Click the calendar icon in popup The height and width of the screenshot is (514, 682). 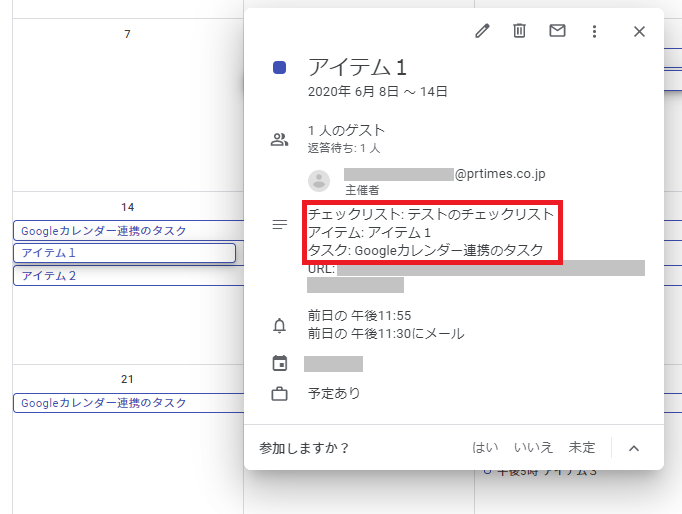click(x=279, y=363)
